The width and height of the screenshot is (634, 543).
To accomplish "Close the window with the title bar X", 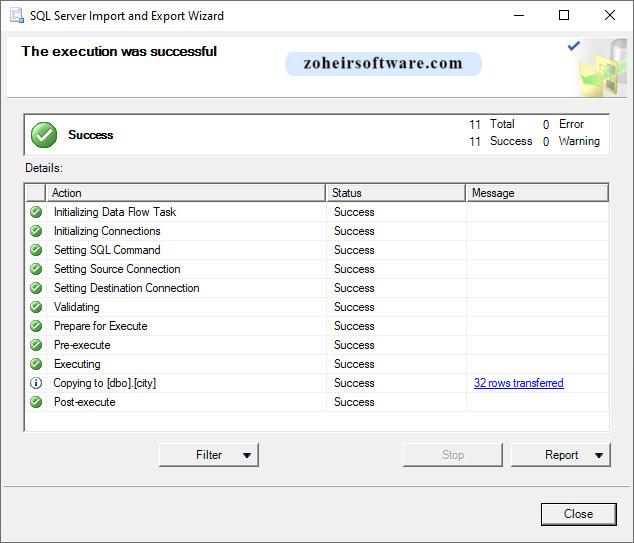I will 610,15.
